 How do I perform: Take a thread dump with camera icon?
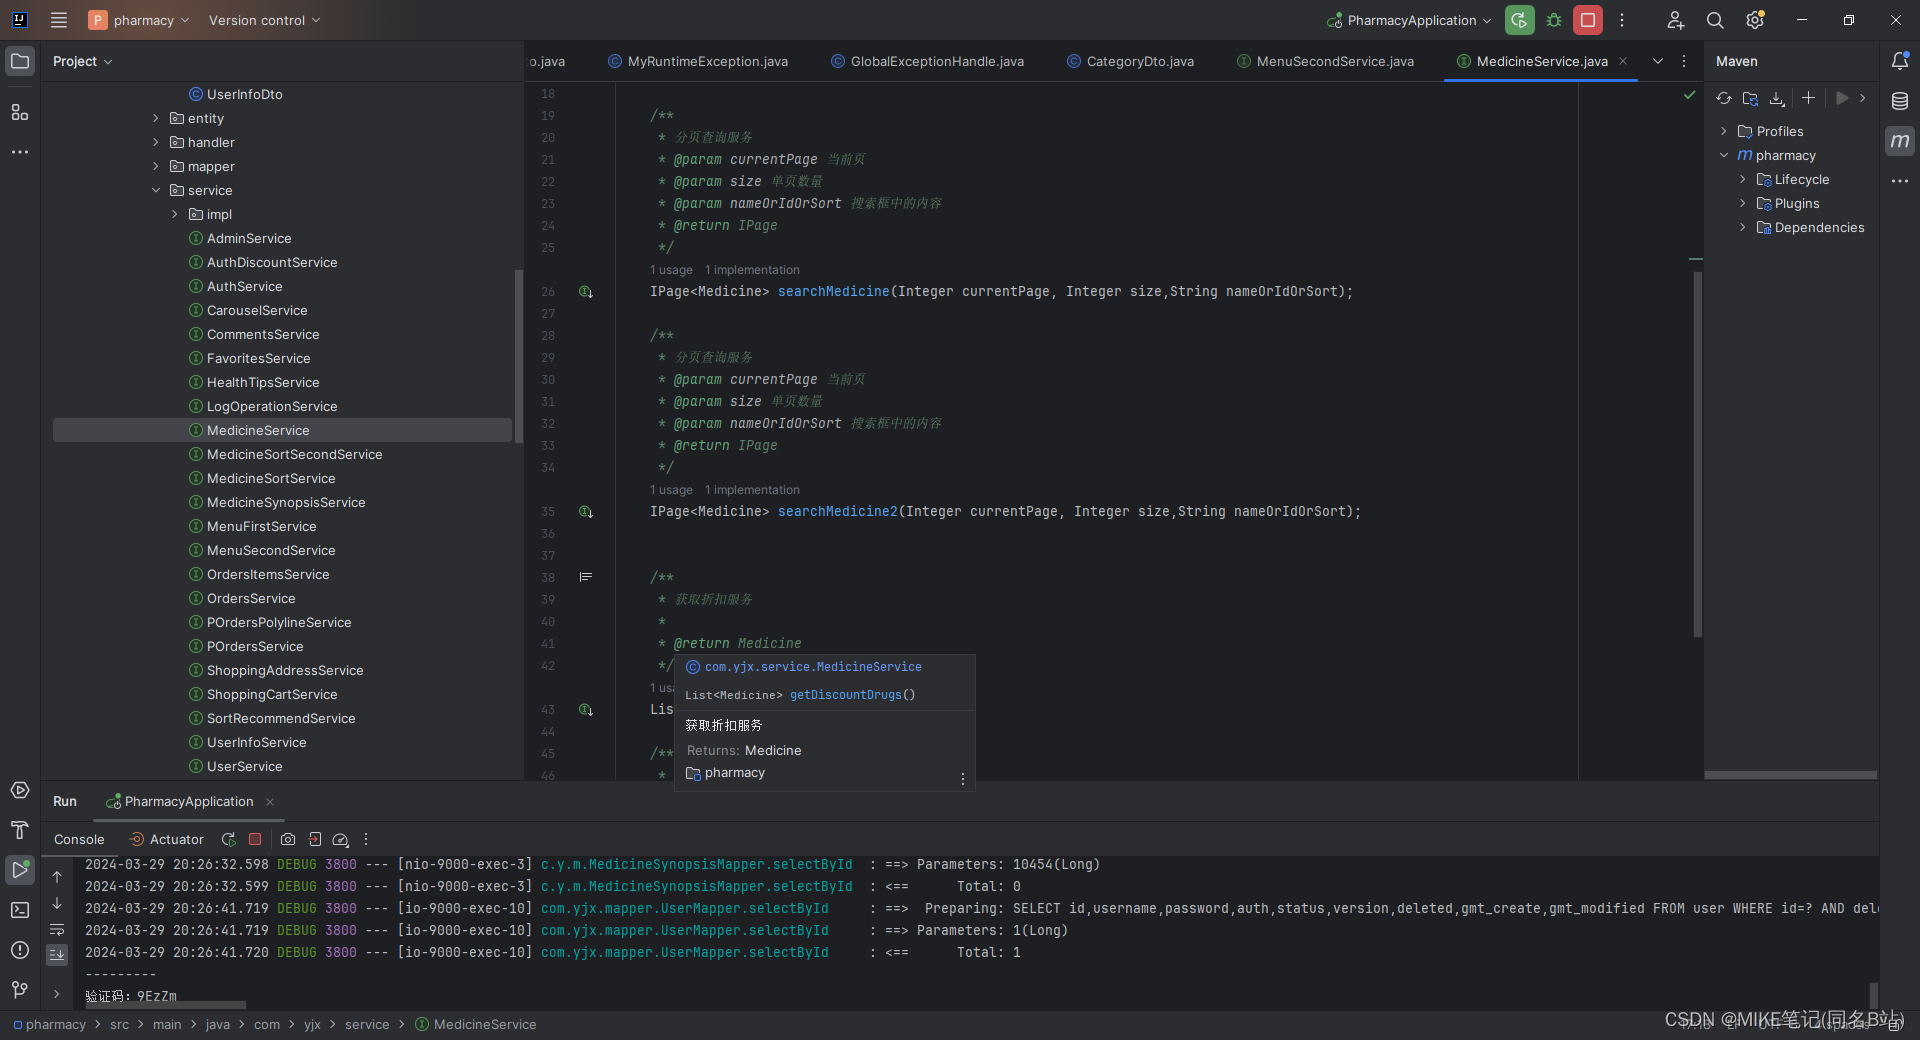(288, 840)
